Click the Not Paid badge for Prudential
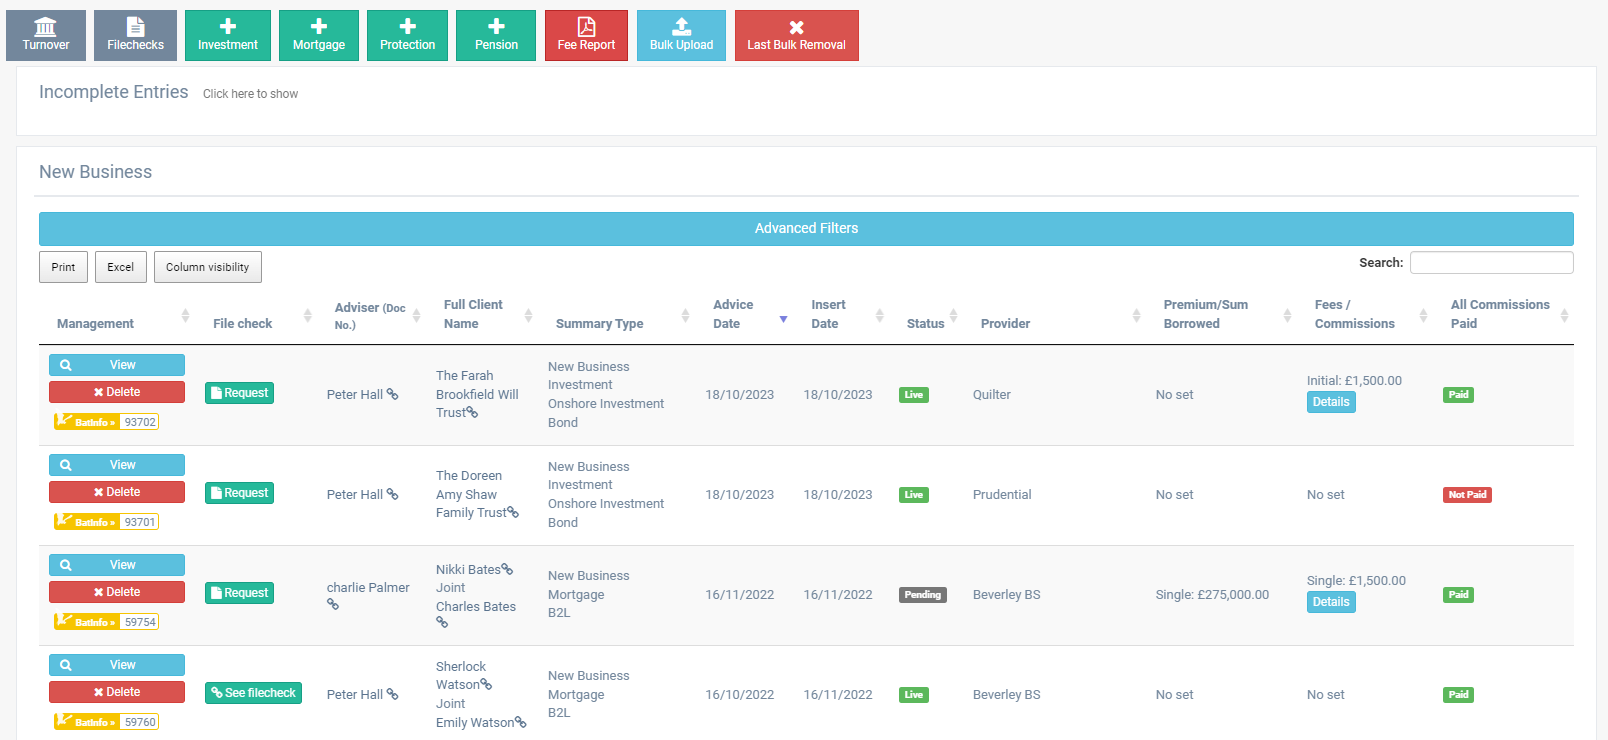This screenshot has width=1608, height=740. (1467, 495)
